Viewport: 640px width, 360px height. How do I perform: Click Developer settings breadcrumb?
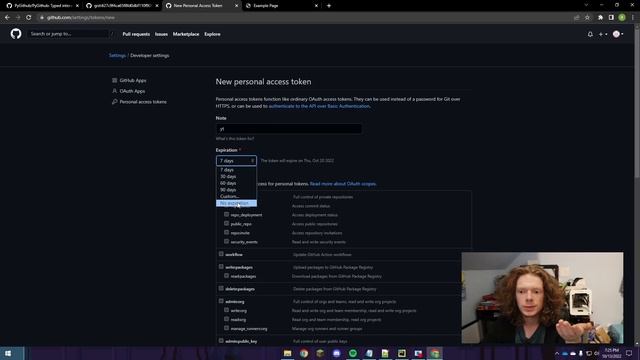pos(149,56)
